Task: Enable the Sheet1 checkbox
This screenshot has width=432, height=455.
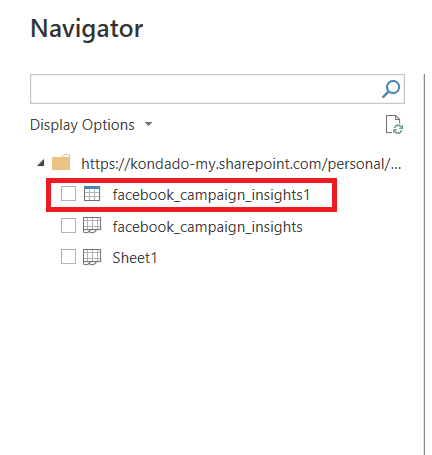Action: [68, 257]
